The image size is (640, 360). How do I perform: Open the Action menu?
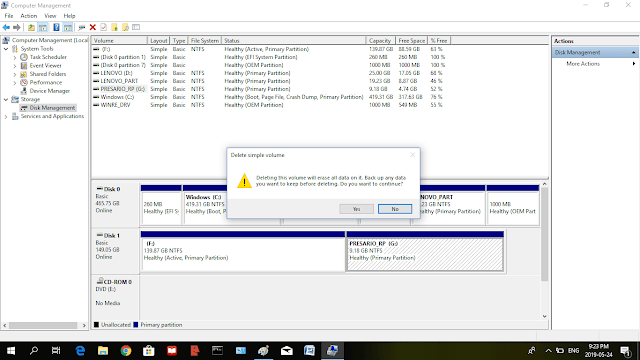(29, 16)
